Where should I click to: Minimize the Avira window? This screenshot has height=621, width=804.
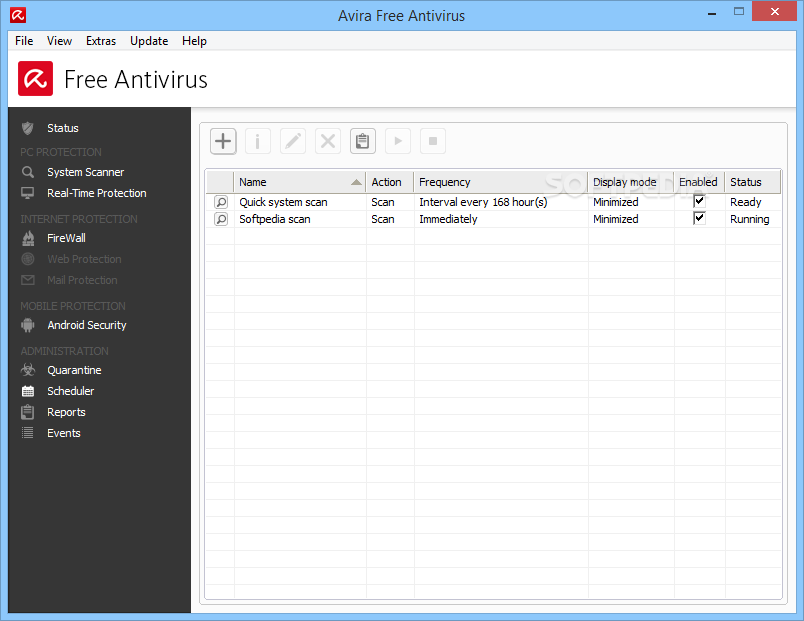(x=712, y=13)
